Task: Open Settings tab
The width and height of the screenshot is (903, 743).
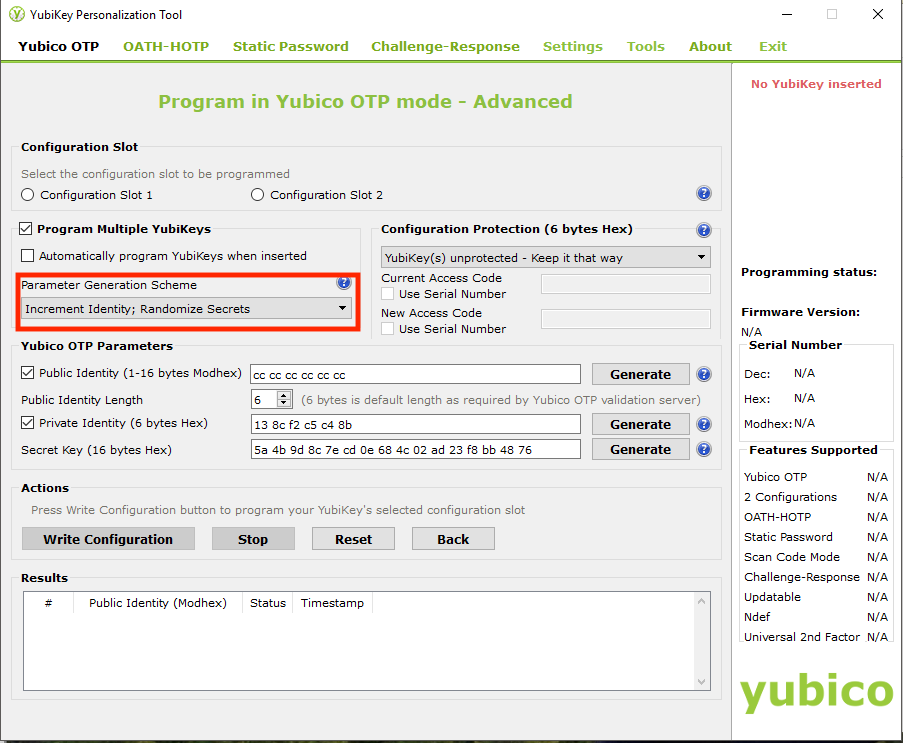Action: 572,46
